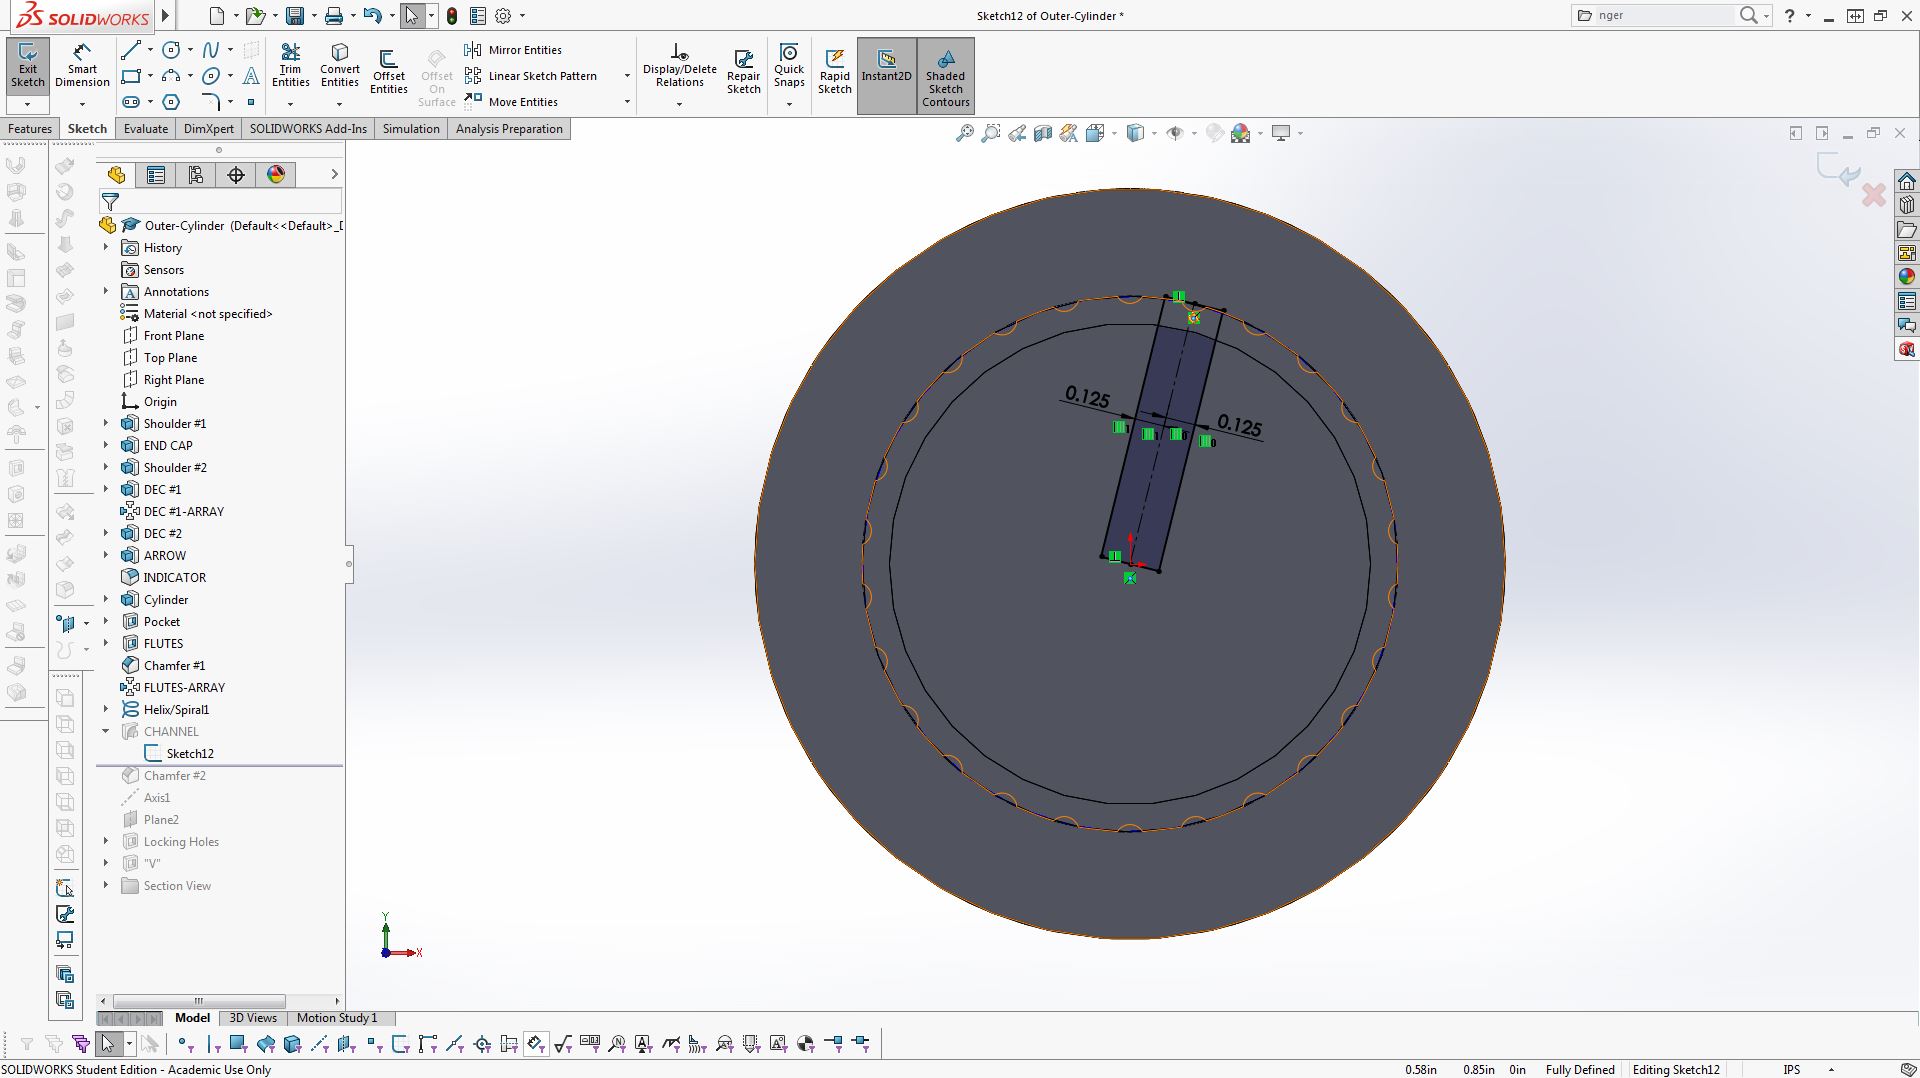Click the Zoom to Fit icon
Image resolution: width=1920 pixels, height=1078 pixels.
click(964, 133)
